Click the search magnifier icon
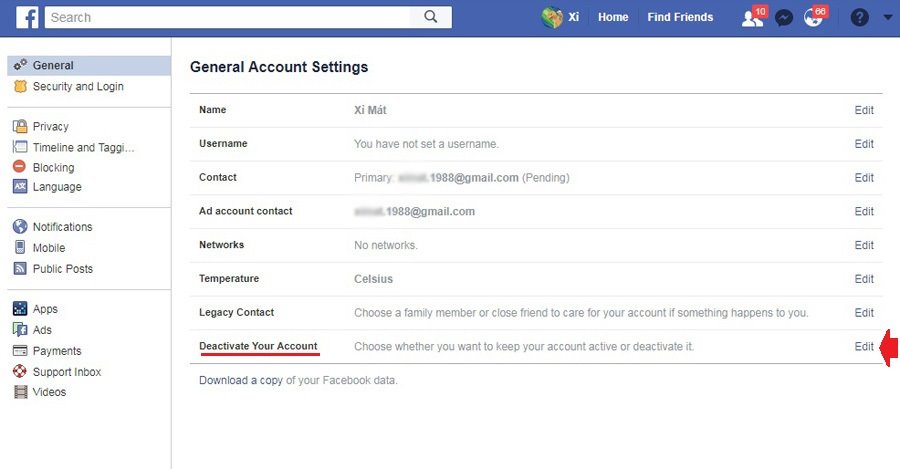900x469 pixels. point(430,17)
